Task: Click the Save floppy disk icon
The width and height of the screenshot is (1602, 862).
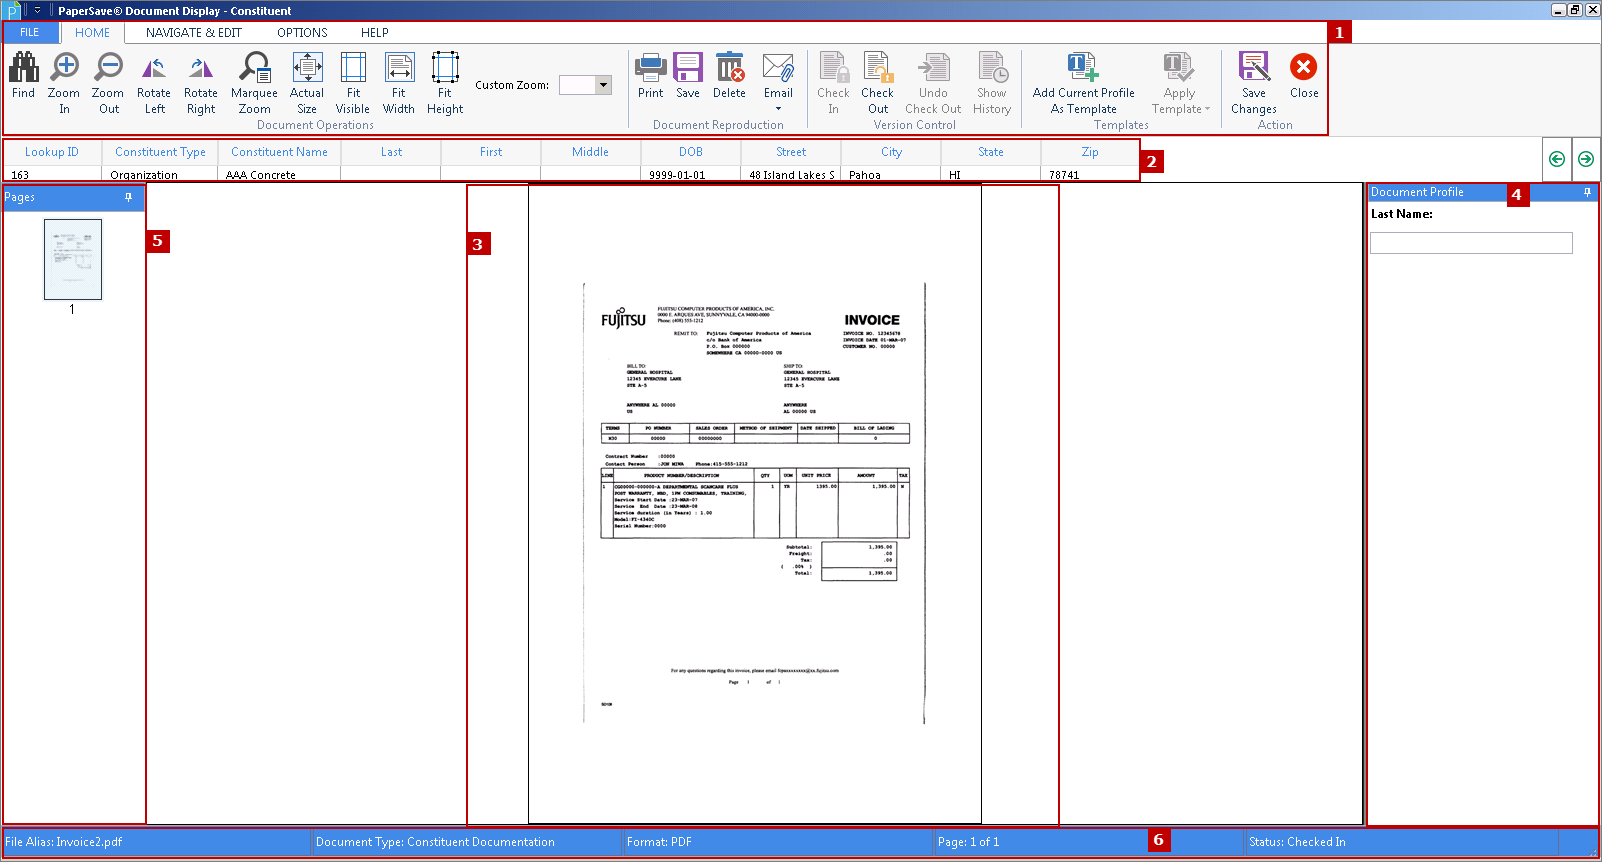Action: click(x=688, y=67)
